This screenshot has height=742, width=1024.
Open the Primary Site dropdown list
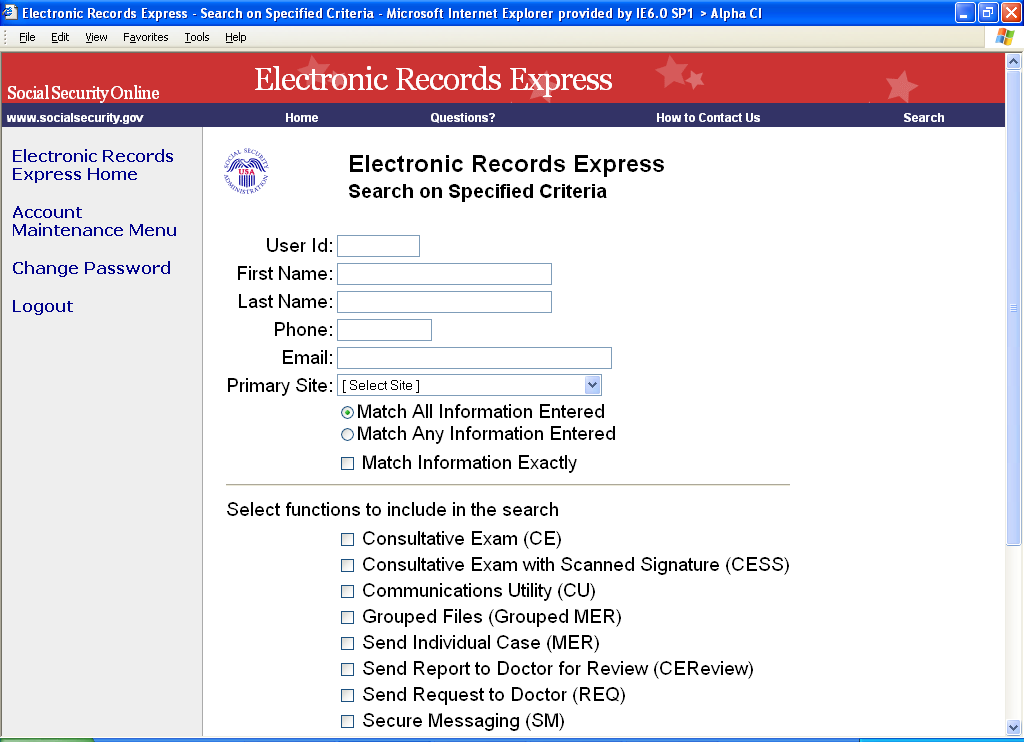pyautogui.click(x=469, y=385)
